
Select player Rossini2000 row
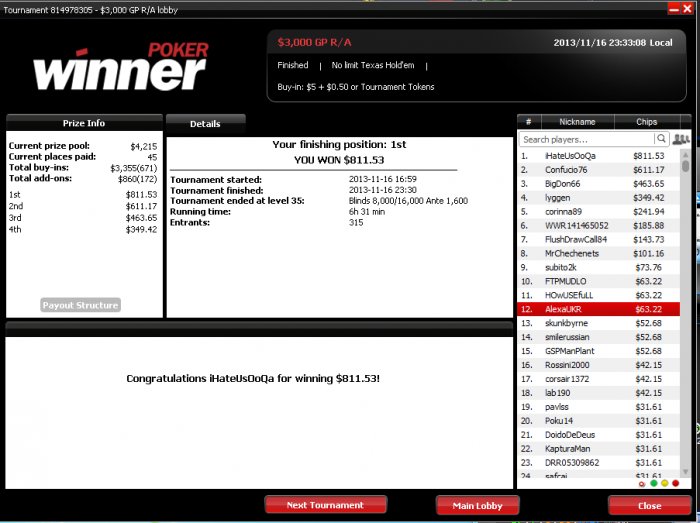coord(599,365)
